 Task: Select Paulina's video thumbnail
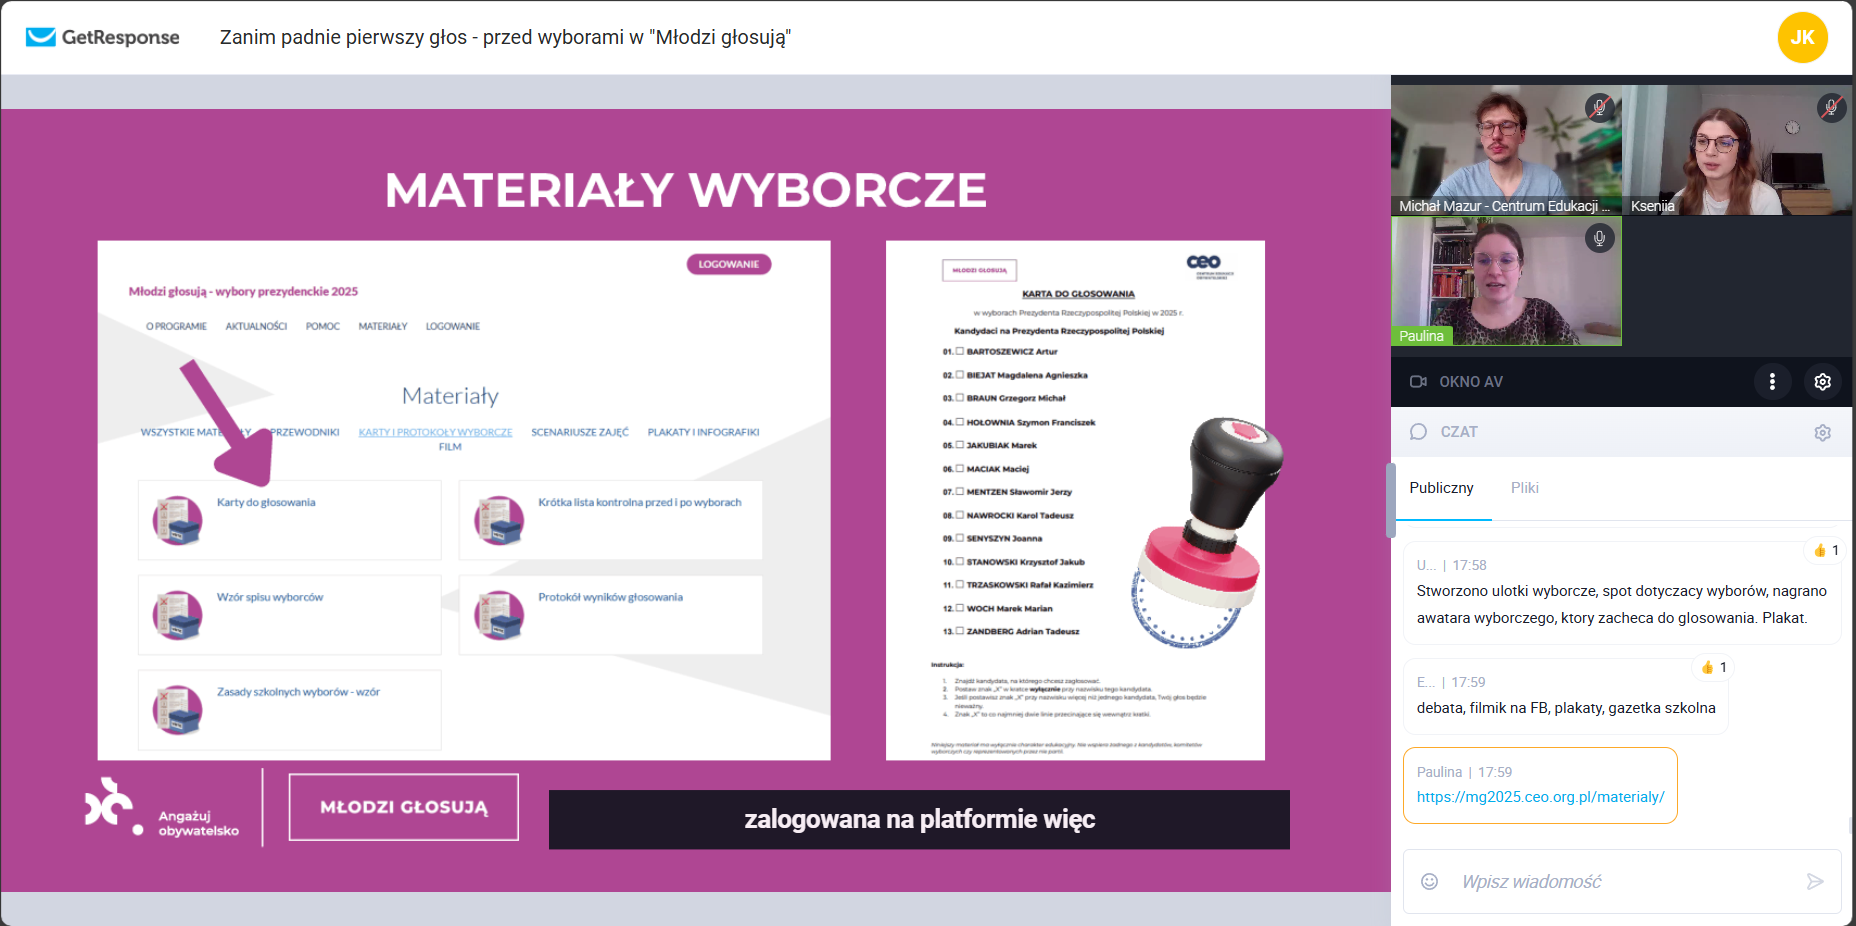(1506, 282)
